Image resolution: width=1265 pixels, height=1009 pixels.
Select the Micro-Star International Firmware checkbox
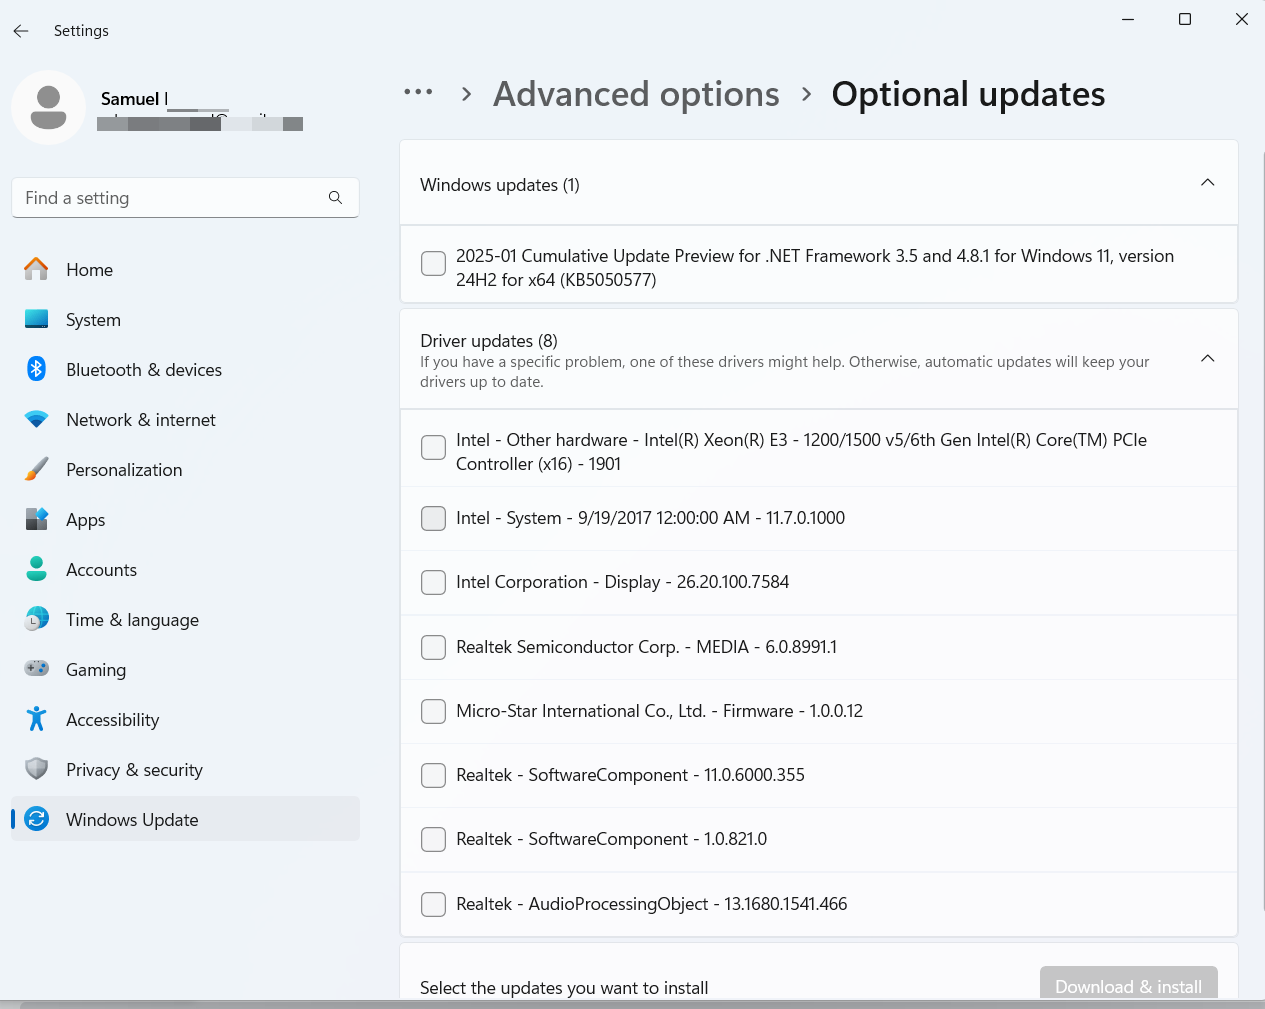pos(433,711)
